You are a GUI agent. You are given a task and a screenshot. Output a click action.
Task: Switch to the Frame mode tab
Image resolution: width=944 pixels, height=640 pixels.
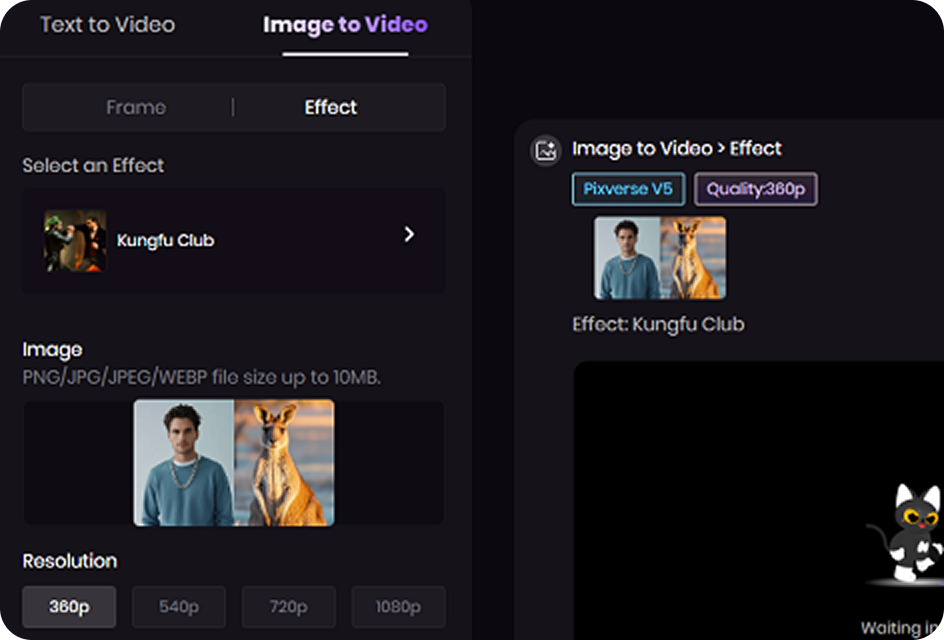[x=136, y=107]
